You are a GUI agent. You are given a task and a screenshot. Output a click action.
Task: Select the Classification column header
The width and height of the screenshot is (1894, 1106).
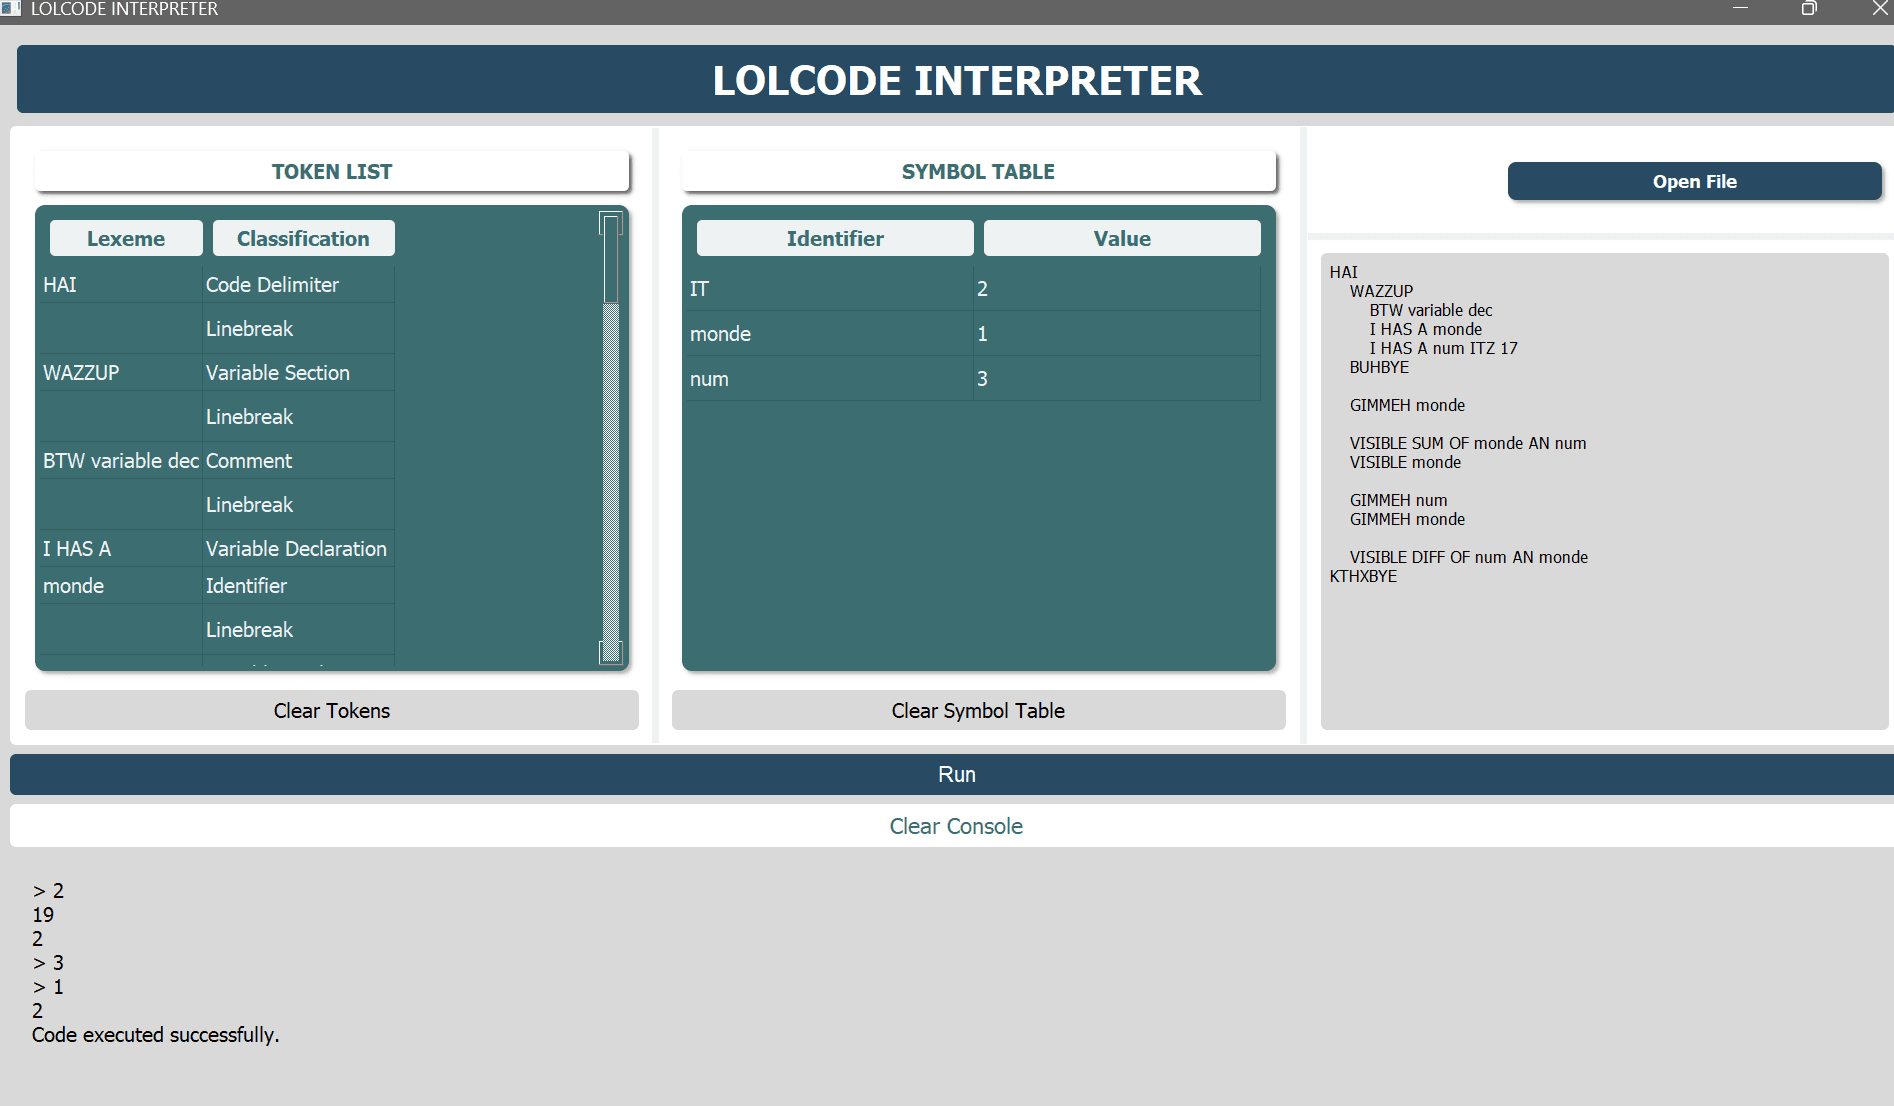(x=303, y=238)
